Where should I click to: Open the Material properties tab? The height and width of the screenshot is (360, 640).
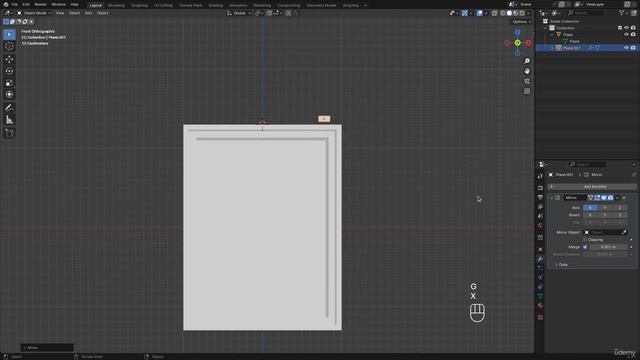point(540,306)
